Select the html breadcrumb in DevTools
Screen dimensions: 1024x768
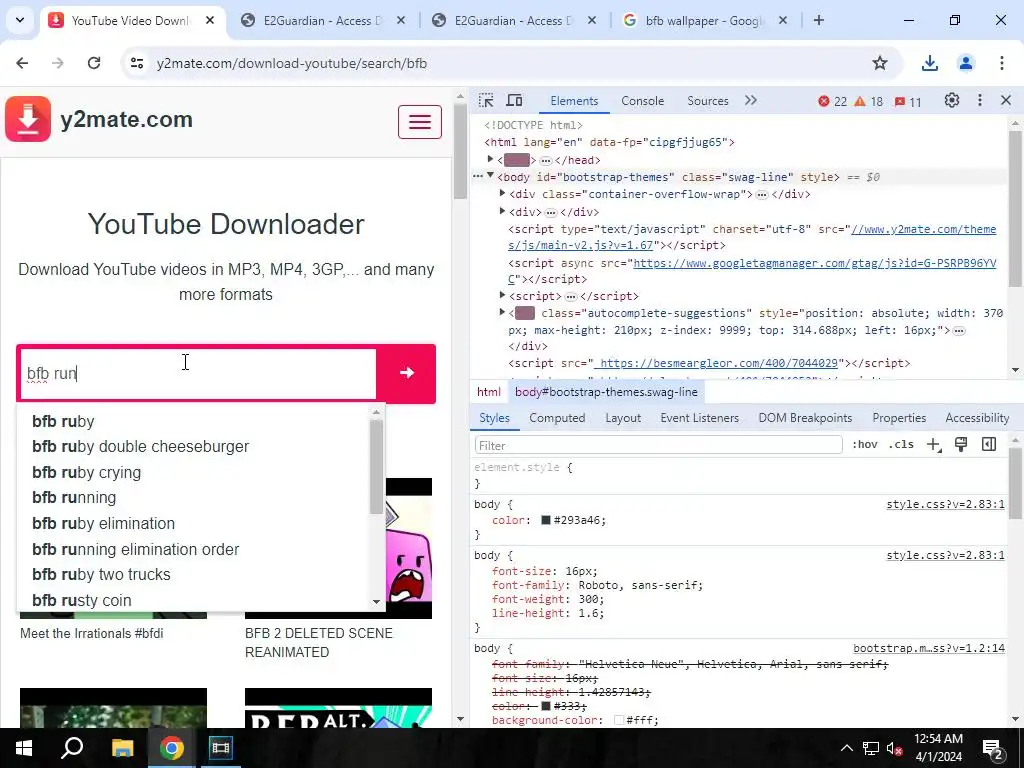tap(488, 392)
